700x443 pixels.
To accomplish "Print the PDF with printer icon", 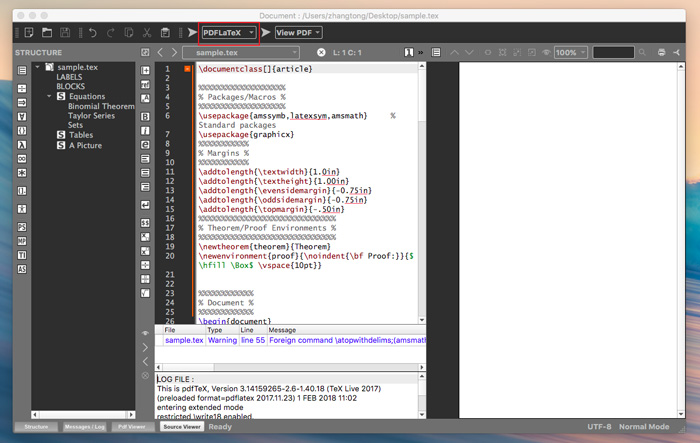I will (x=662, y=53).
